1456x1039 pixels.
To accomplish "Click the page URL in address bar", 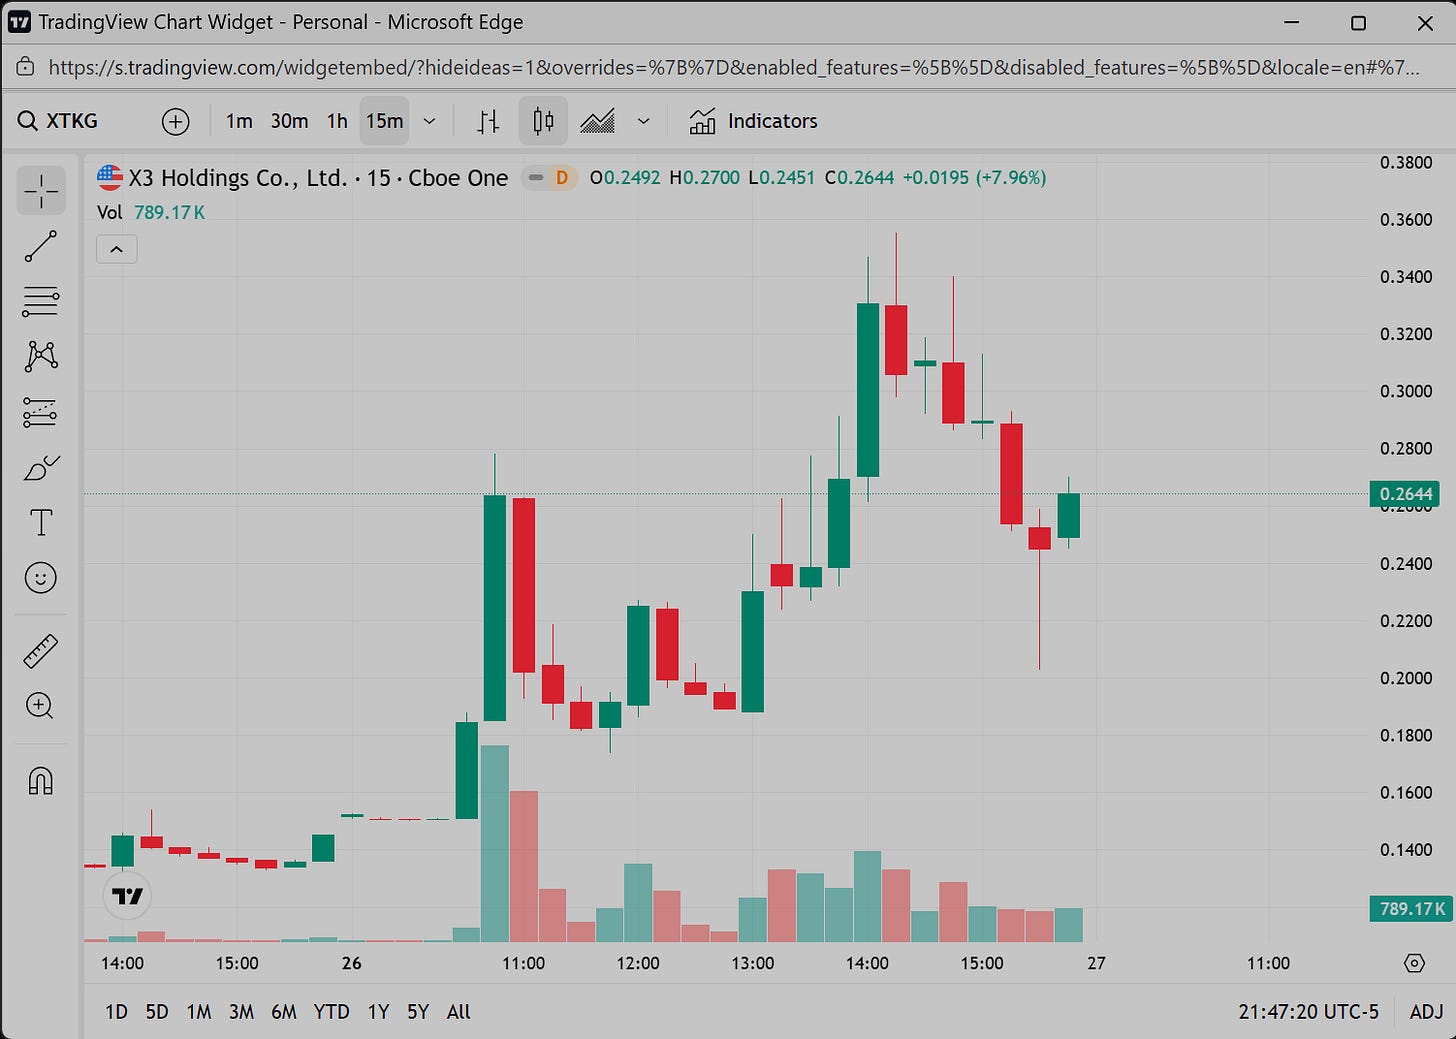I will click(x=733, y=67).
